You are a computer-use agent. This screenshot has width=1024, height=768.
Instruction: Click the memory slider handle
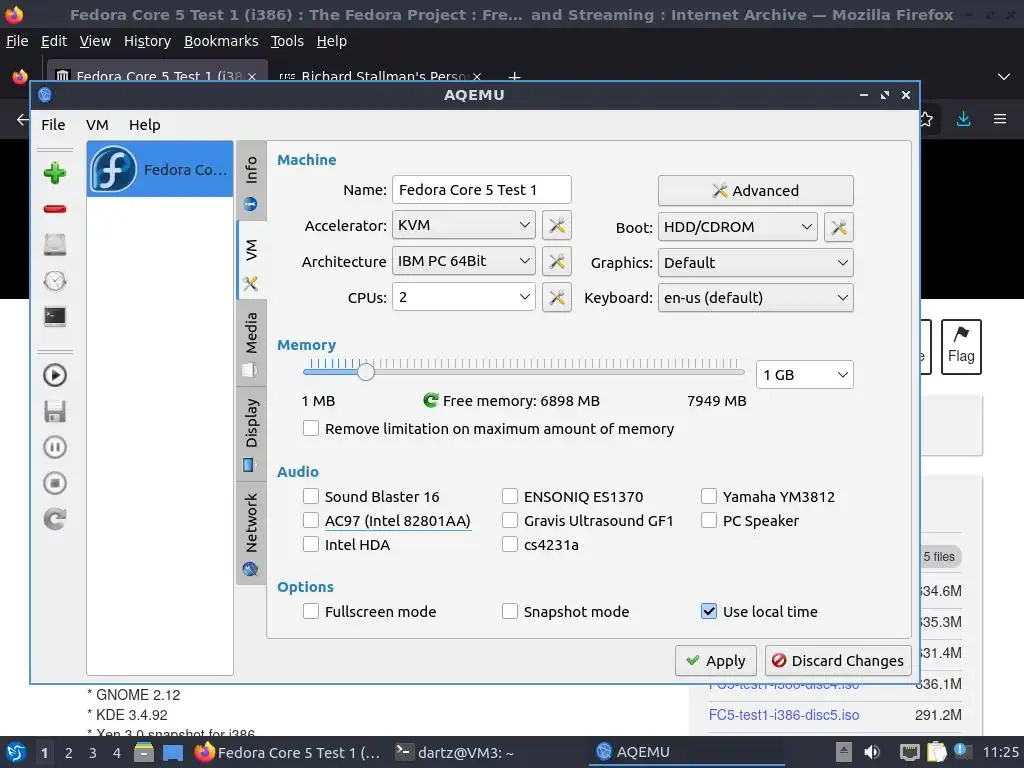[366, 372]
